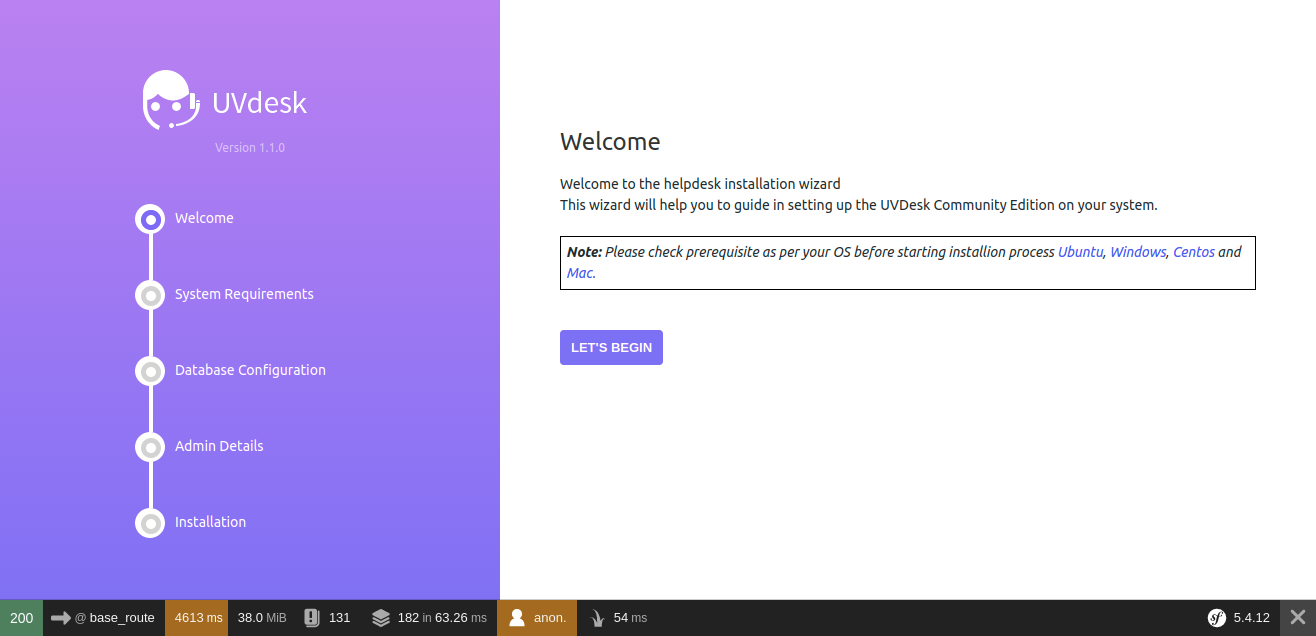
Task: Select the Installation step circle
Action: (150, 523)
